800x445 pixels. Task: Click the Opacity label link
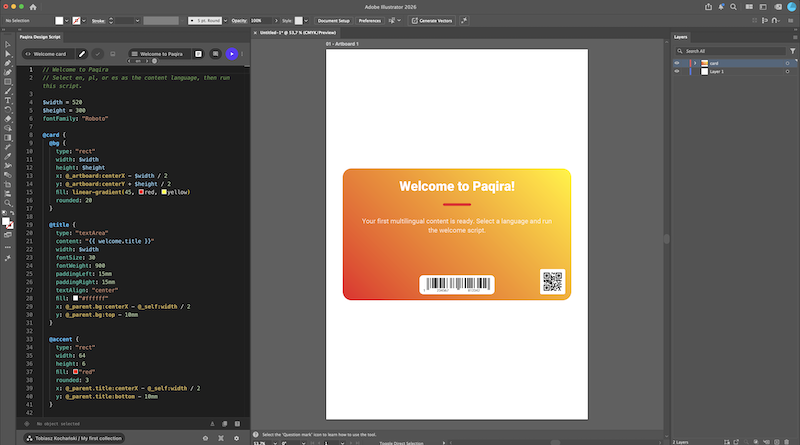pyautogui.click(x=239, y=21)
